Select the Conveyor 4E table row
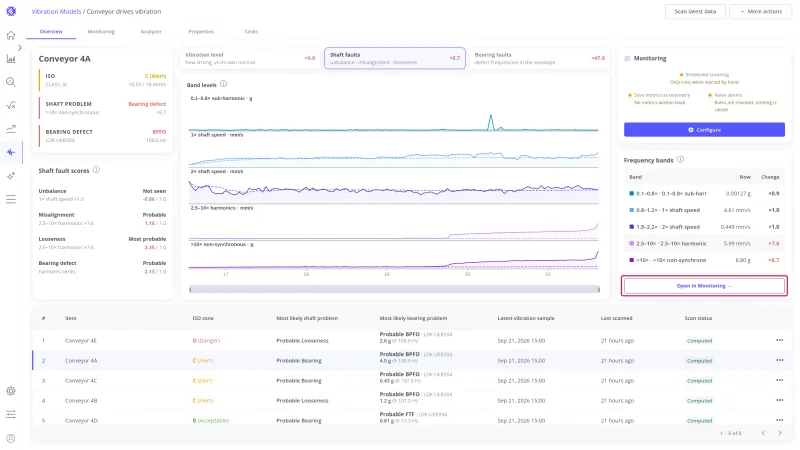Image resolution: width=800 pixels, height=450 pixels. click(412, 340)
